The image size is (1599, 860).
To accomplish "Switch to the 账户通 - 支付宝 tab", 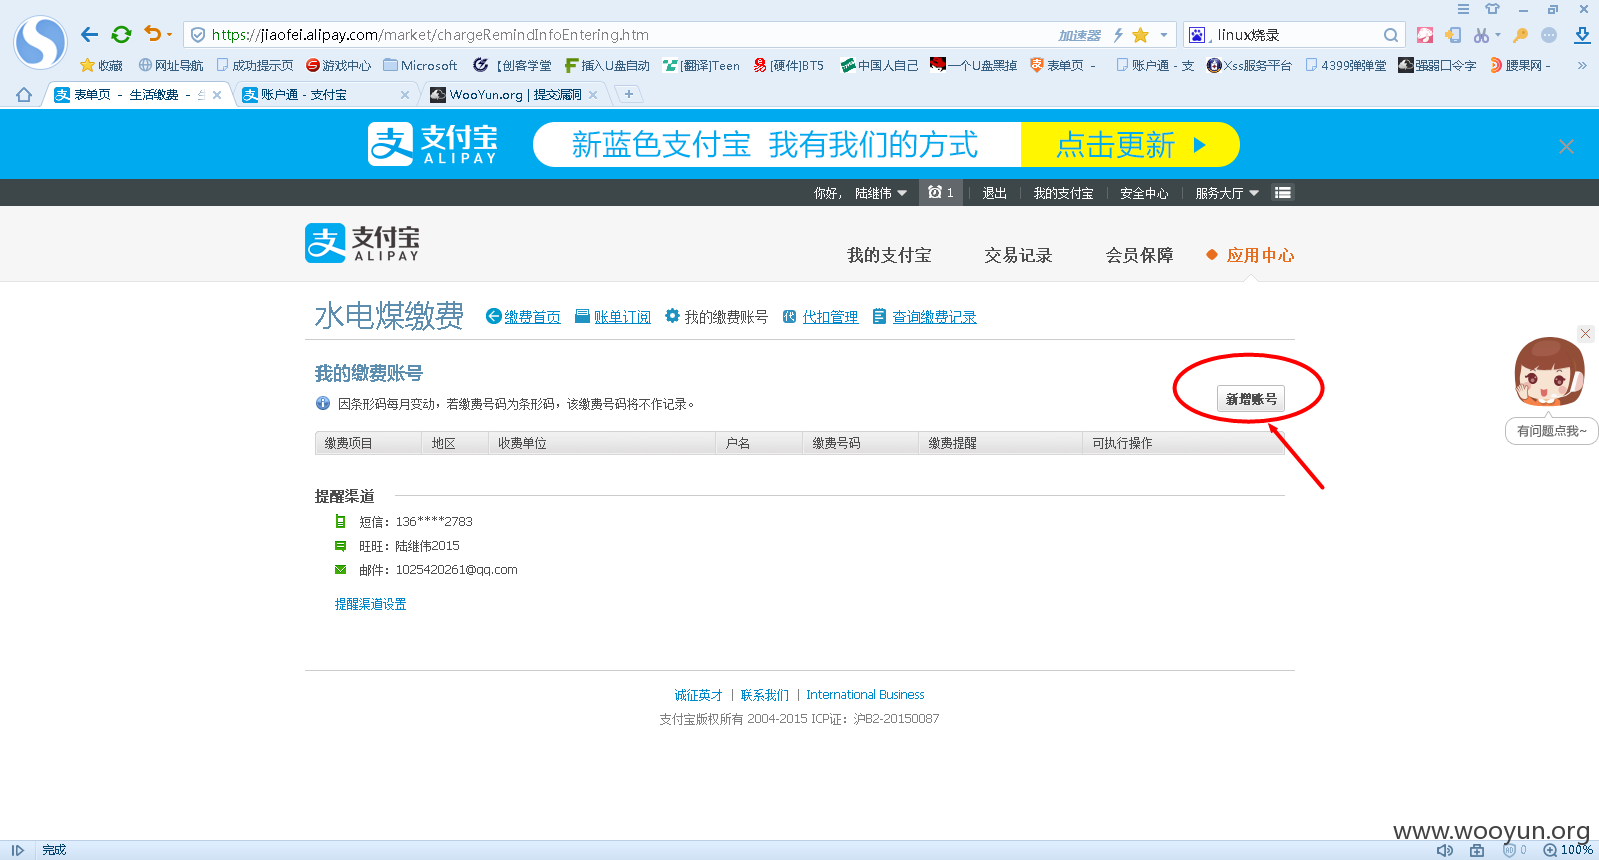I will click(325, 95).
